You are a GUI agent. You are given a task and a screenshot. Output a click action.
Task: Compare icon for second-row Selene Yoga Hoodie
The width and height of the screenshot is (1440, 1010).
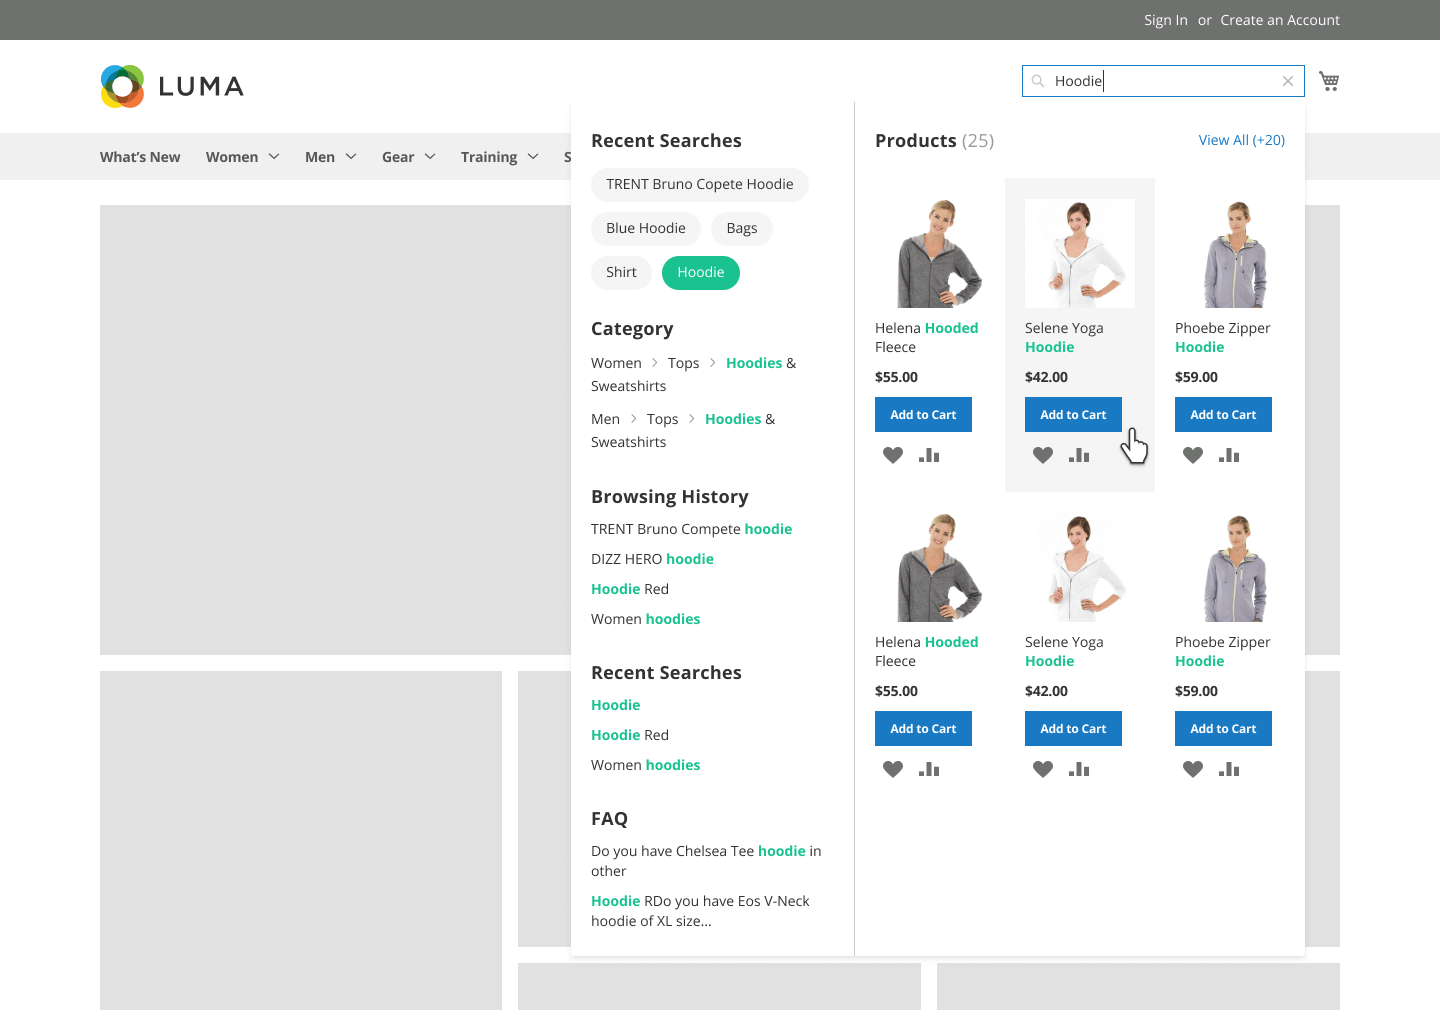(x=1079, y=769)
